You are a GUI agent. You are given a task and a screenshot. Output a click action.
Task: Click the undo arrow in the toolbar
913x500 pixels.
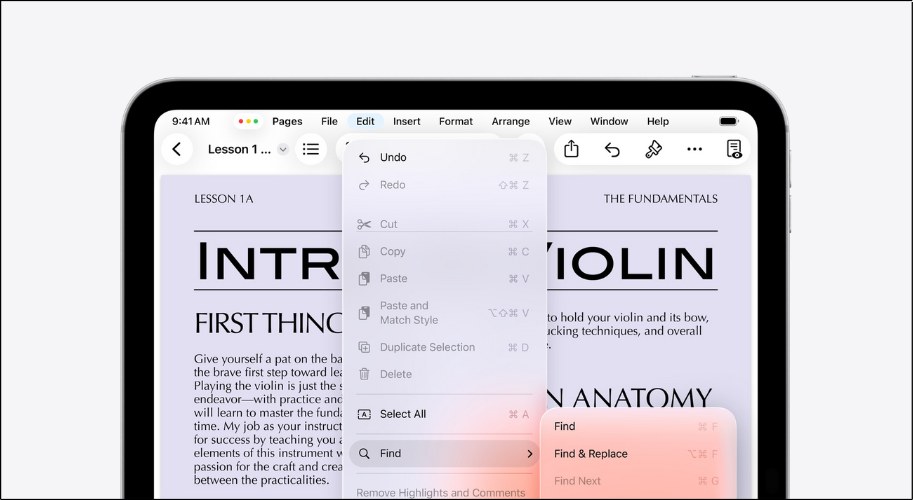(x=612, y=149)
